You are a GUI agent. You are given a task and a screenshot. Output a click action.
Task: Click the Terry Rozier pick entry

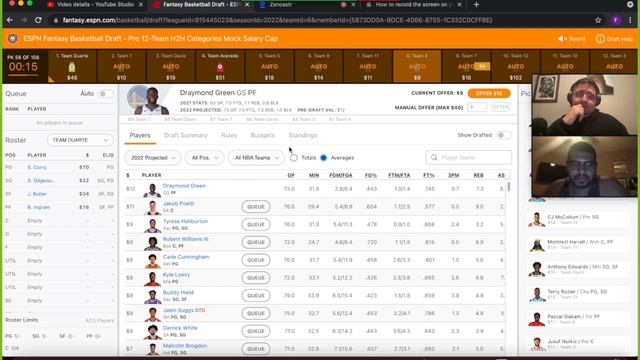pyautogui.click(x=578, y=294)
